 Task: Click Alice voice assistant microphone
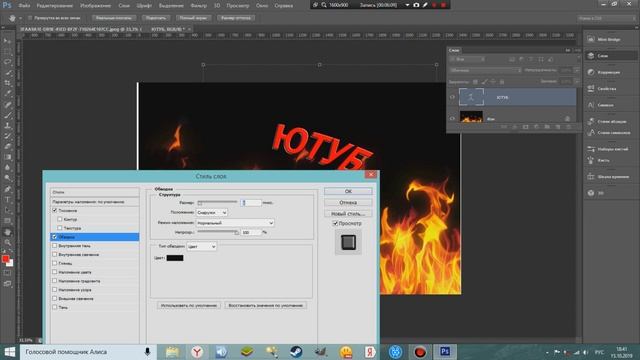click(147, 352)
